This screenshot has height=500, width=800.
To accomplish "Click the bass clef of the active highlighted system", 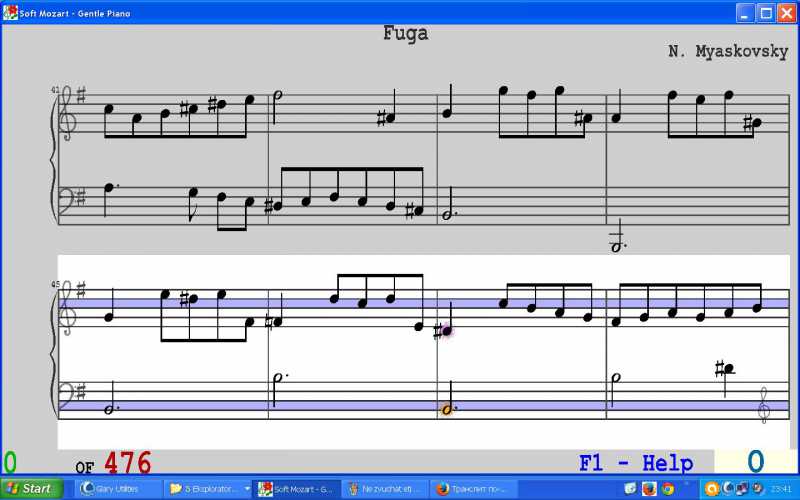I will (x=67, y=397).
